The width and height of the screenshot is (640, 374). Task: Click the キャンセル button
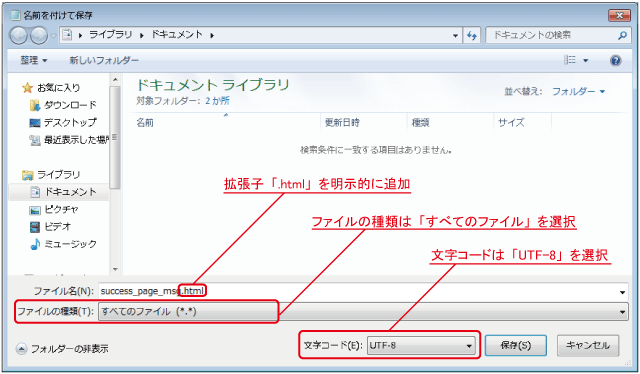coord(588,345)
